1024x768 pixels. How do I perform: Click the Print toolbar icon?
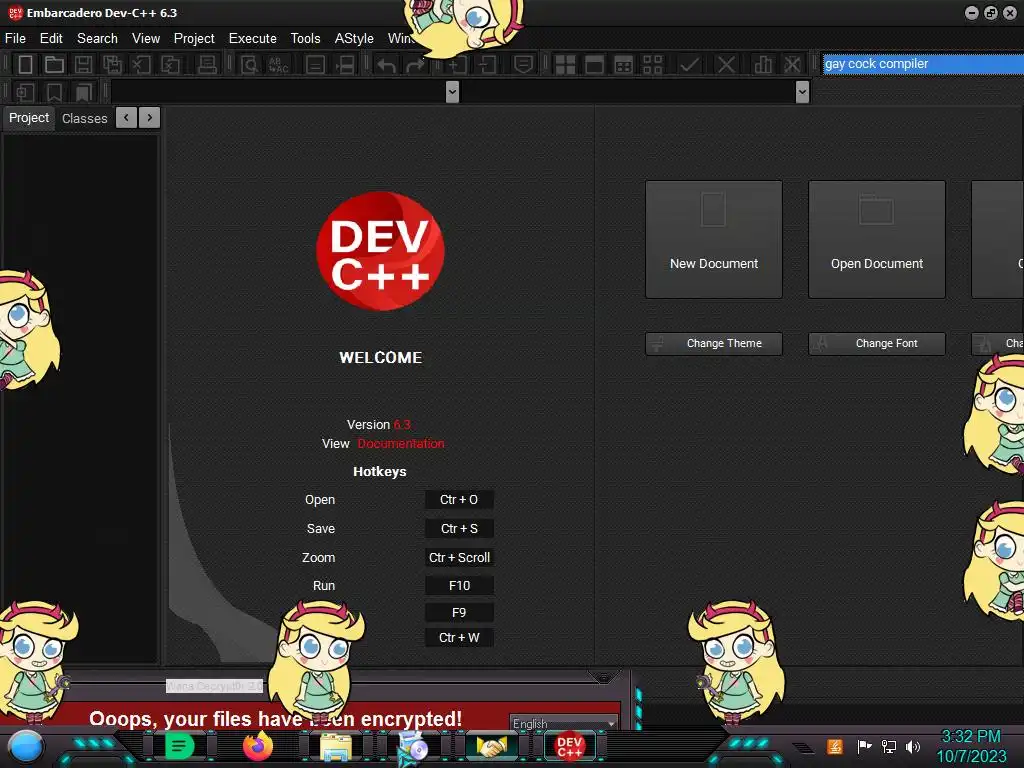tap(207, 64)
